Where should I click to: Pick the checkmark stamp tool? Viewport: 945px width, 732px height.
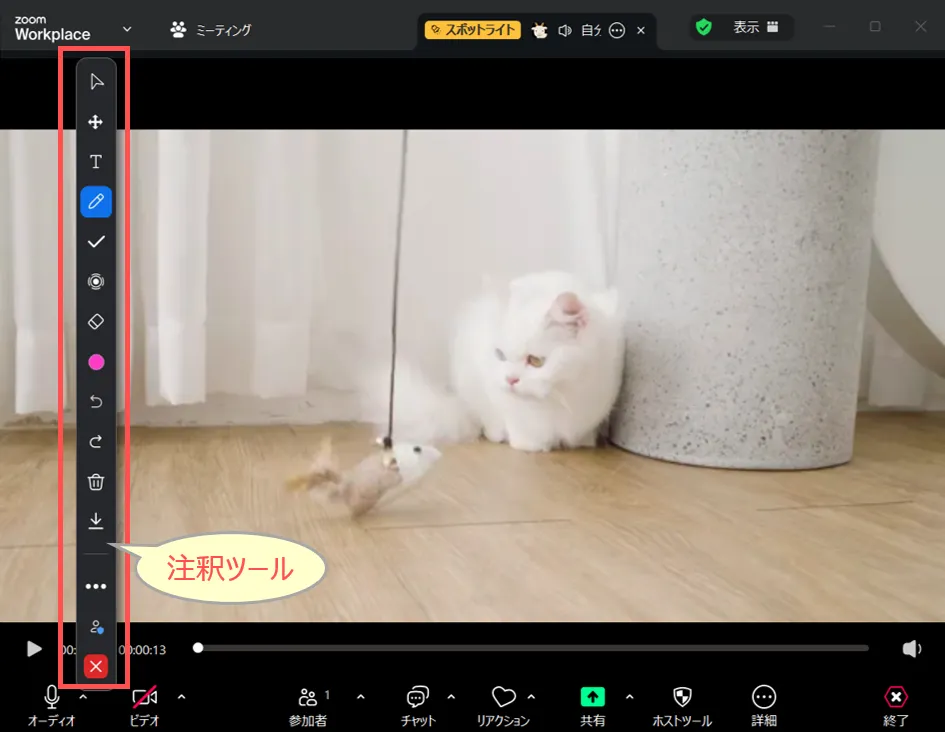(x=96, y=242)
